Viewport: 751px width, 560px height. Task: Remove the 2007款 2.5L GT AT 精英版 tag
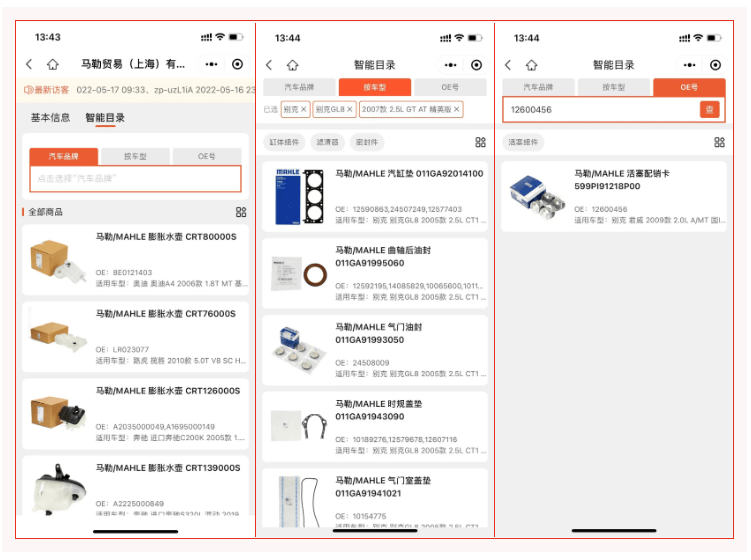tap(457, 110)
